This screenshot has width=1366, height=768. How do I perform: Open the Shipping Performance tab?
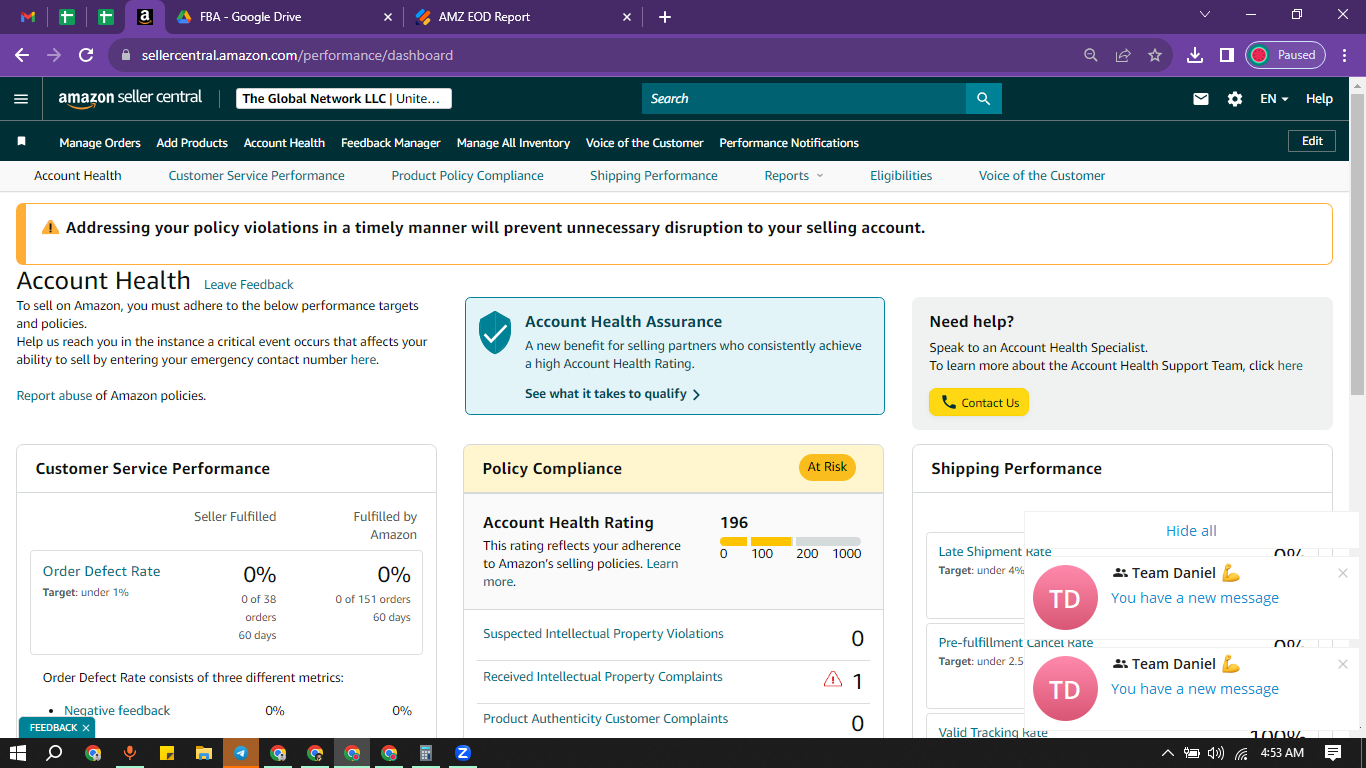point(654,175)
